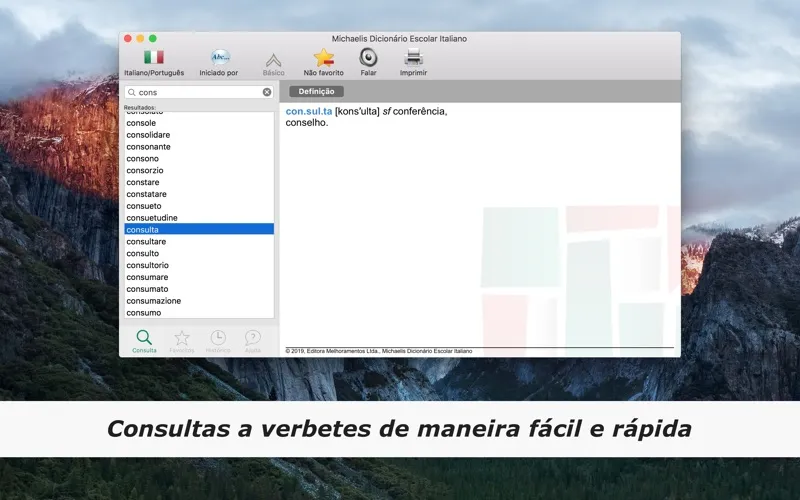Image resolution: width=800 pixels, height=500 pixels.
Task: Click the Básico toolbar icon
Action: pyautogui.click(x=273, y=58)
